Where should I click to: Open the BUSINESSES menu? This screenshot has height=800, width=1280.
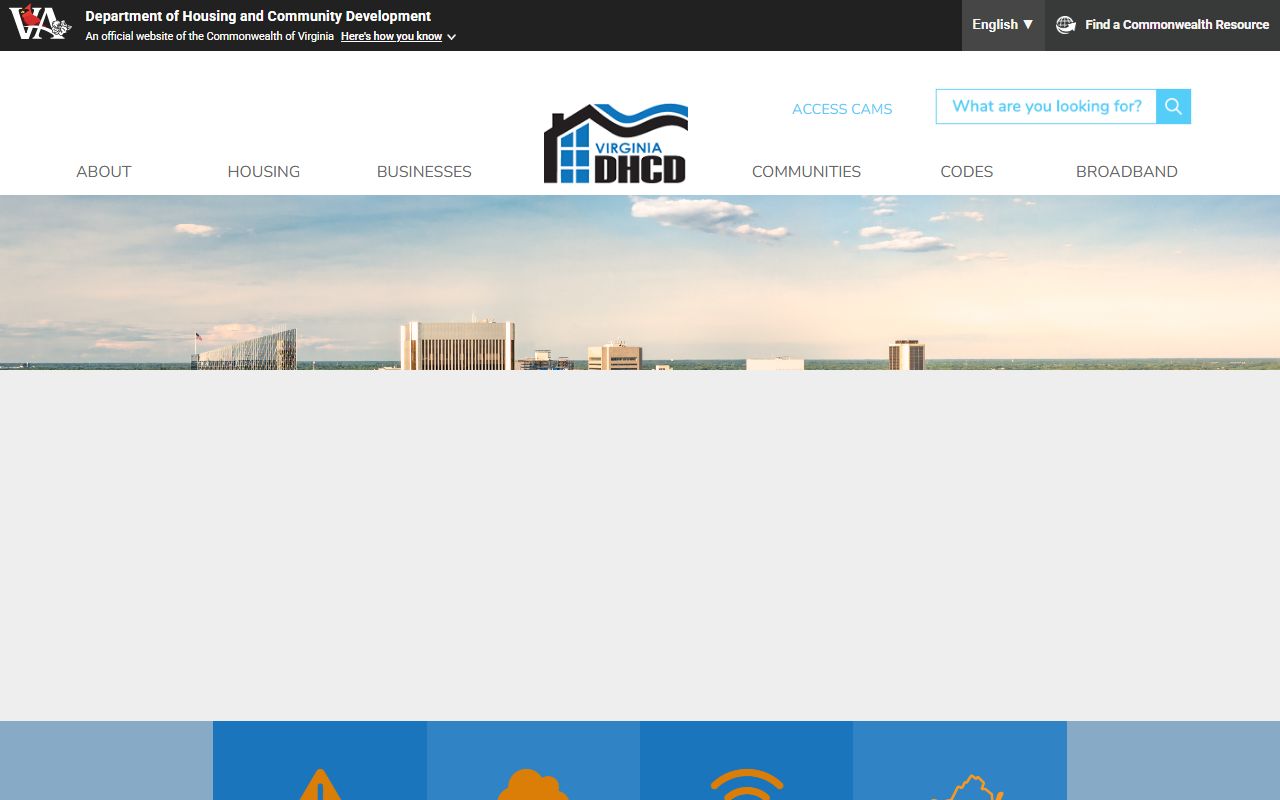pyautogui.click(x=424, y=172)
